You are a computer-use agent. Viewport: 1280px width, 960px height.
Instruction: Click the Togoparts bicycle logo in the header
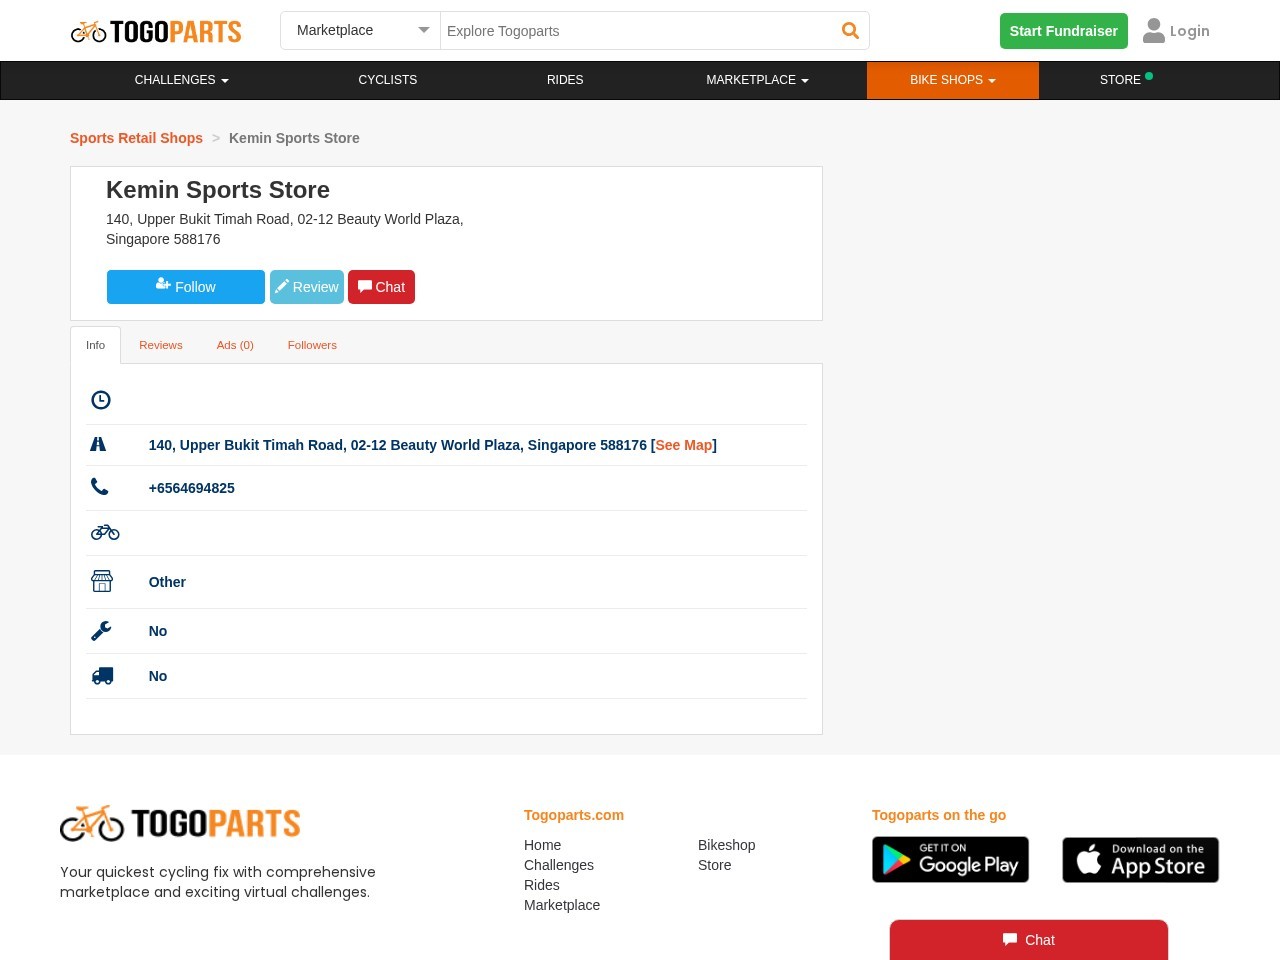90,31
